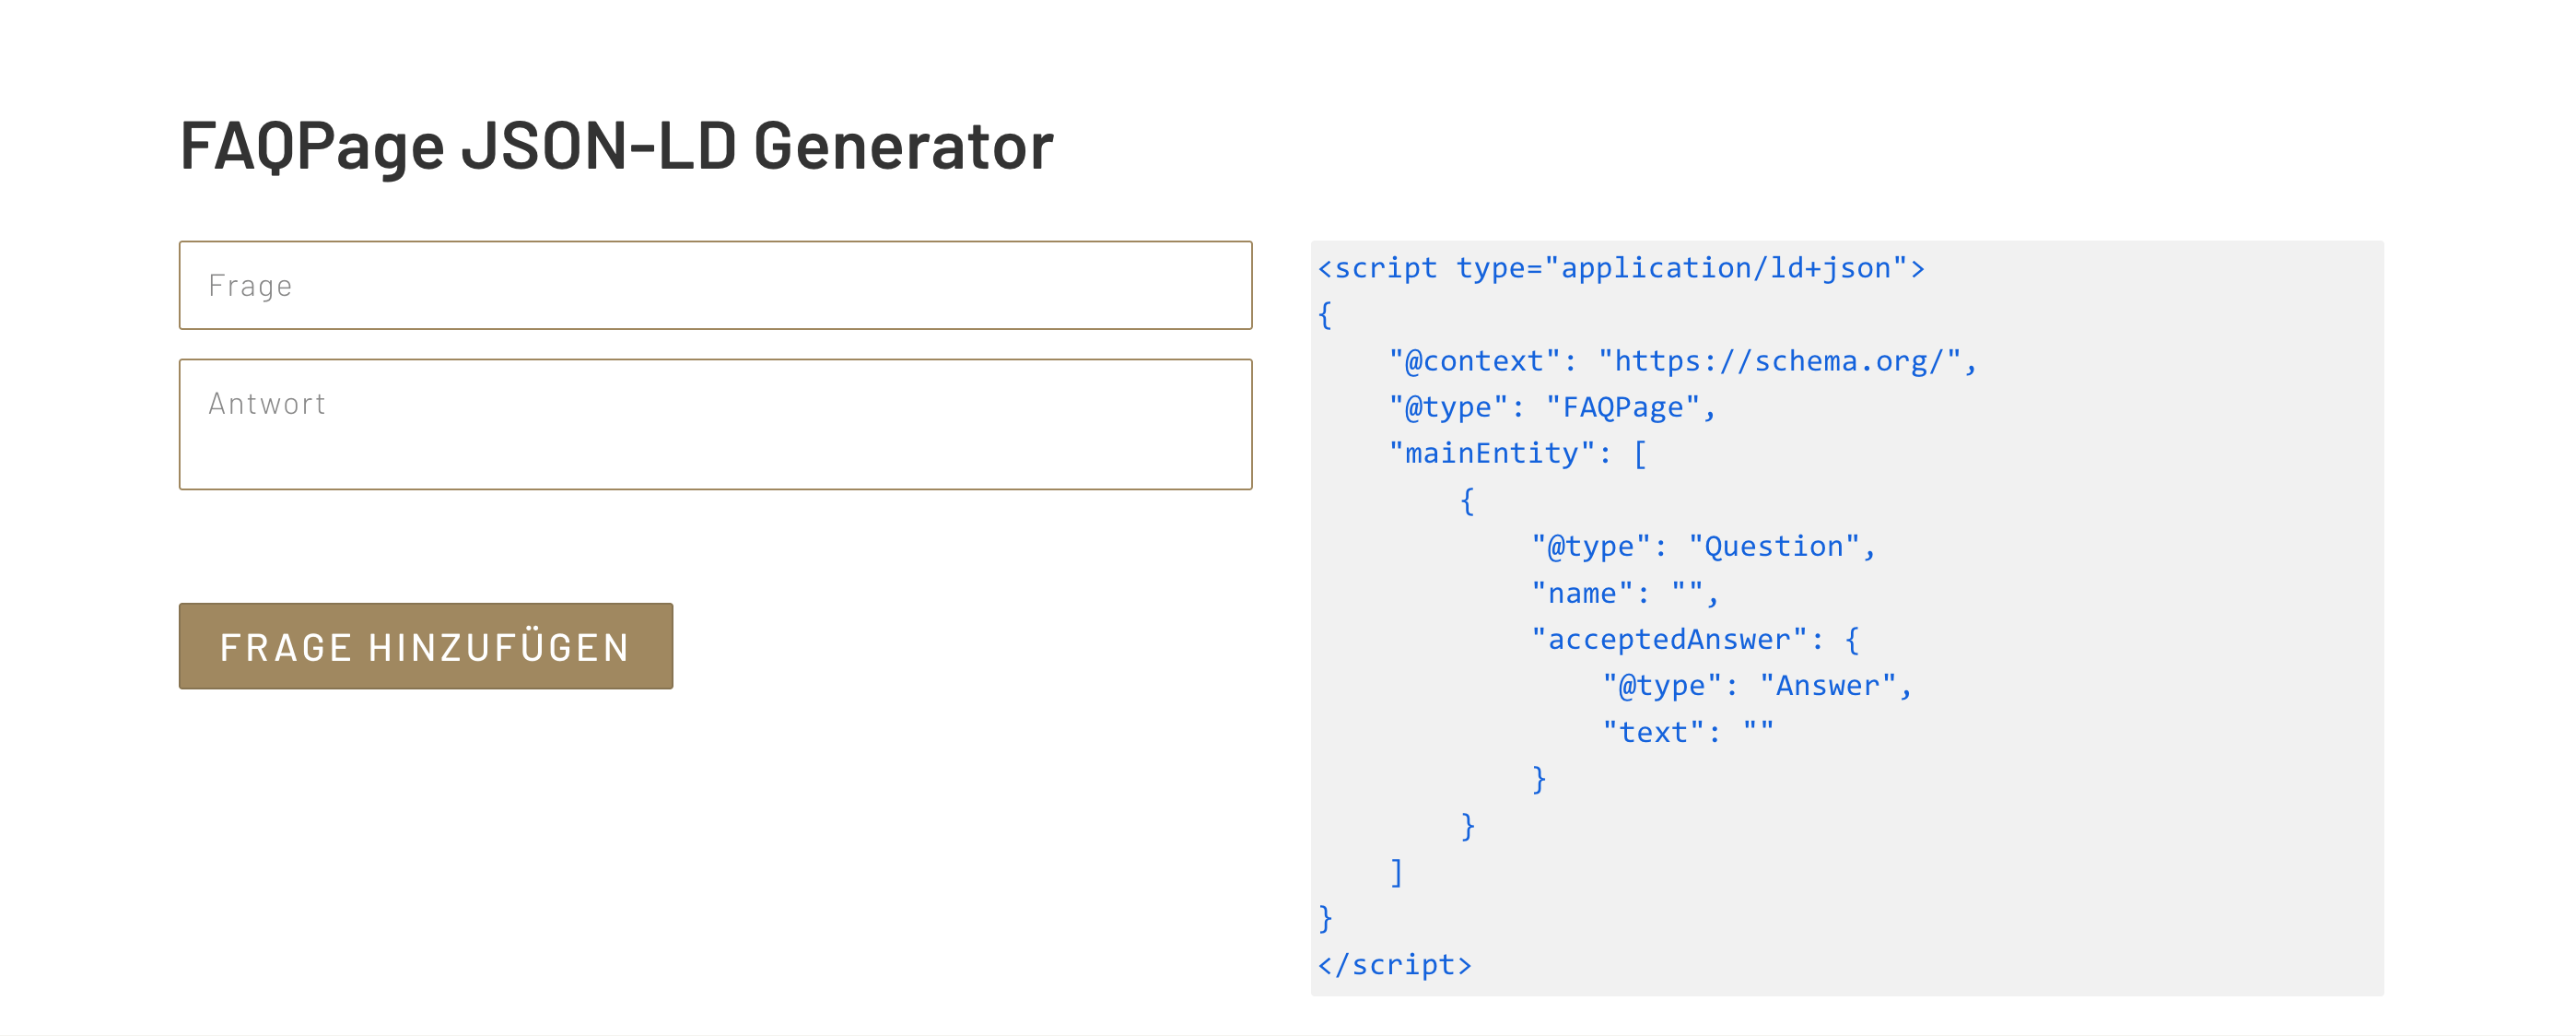This screenshot has height=1036, width=2576.
Task: Click the opening script tag line
Action: (1620, 268)
